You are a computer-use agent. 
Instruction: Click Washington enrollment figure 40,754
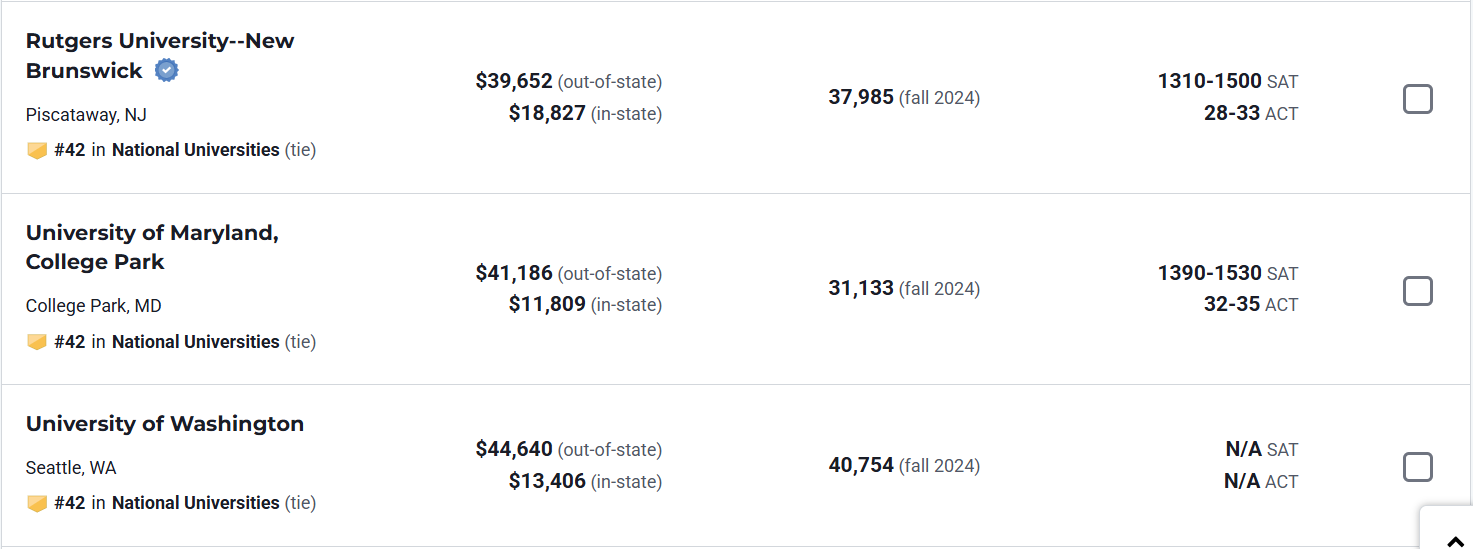coord(861,465)
